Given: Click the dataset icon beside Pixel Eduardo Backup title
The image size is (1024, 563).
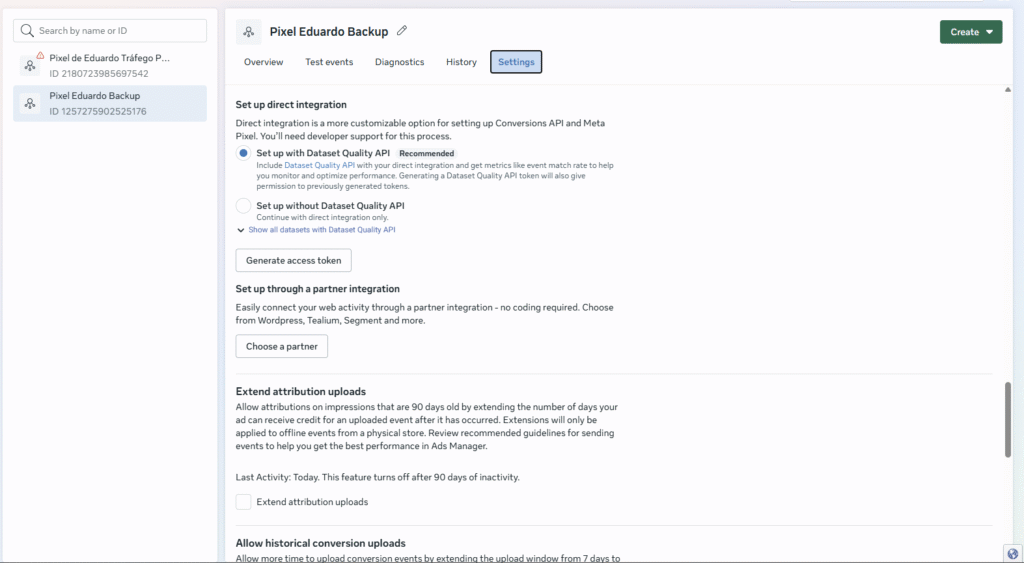Looking at the screenshot, I should 248,32.
